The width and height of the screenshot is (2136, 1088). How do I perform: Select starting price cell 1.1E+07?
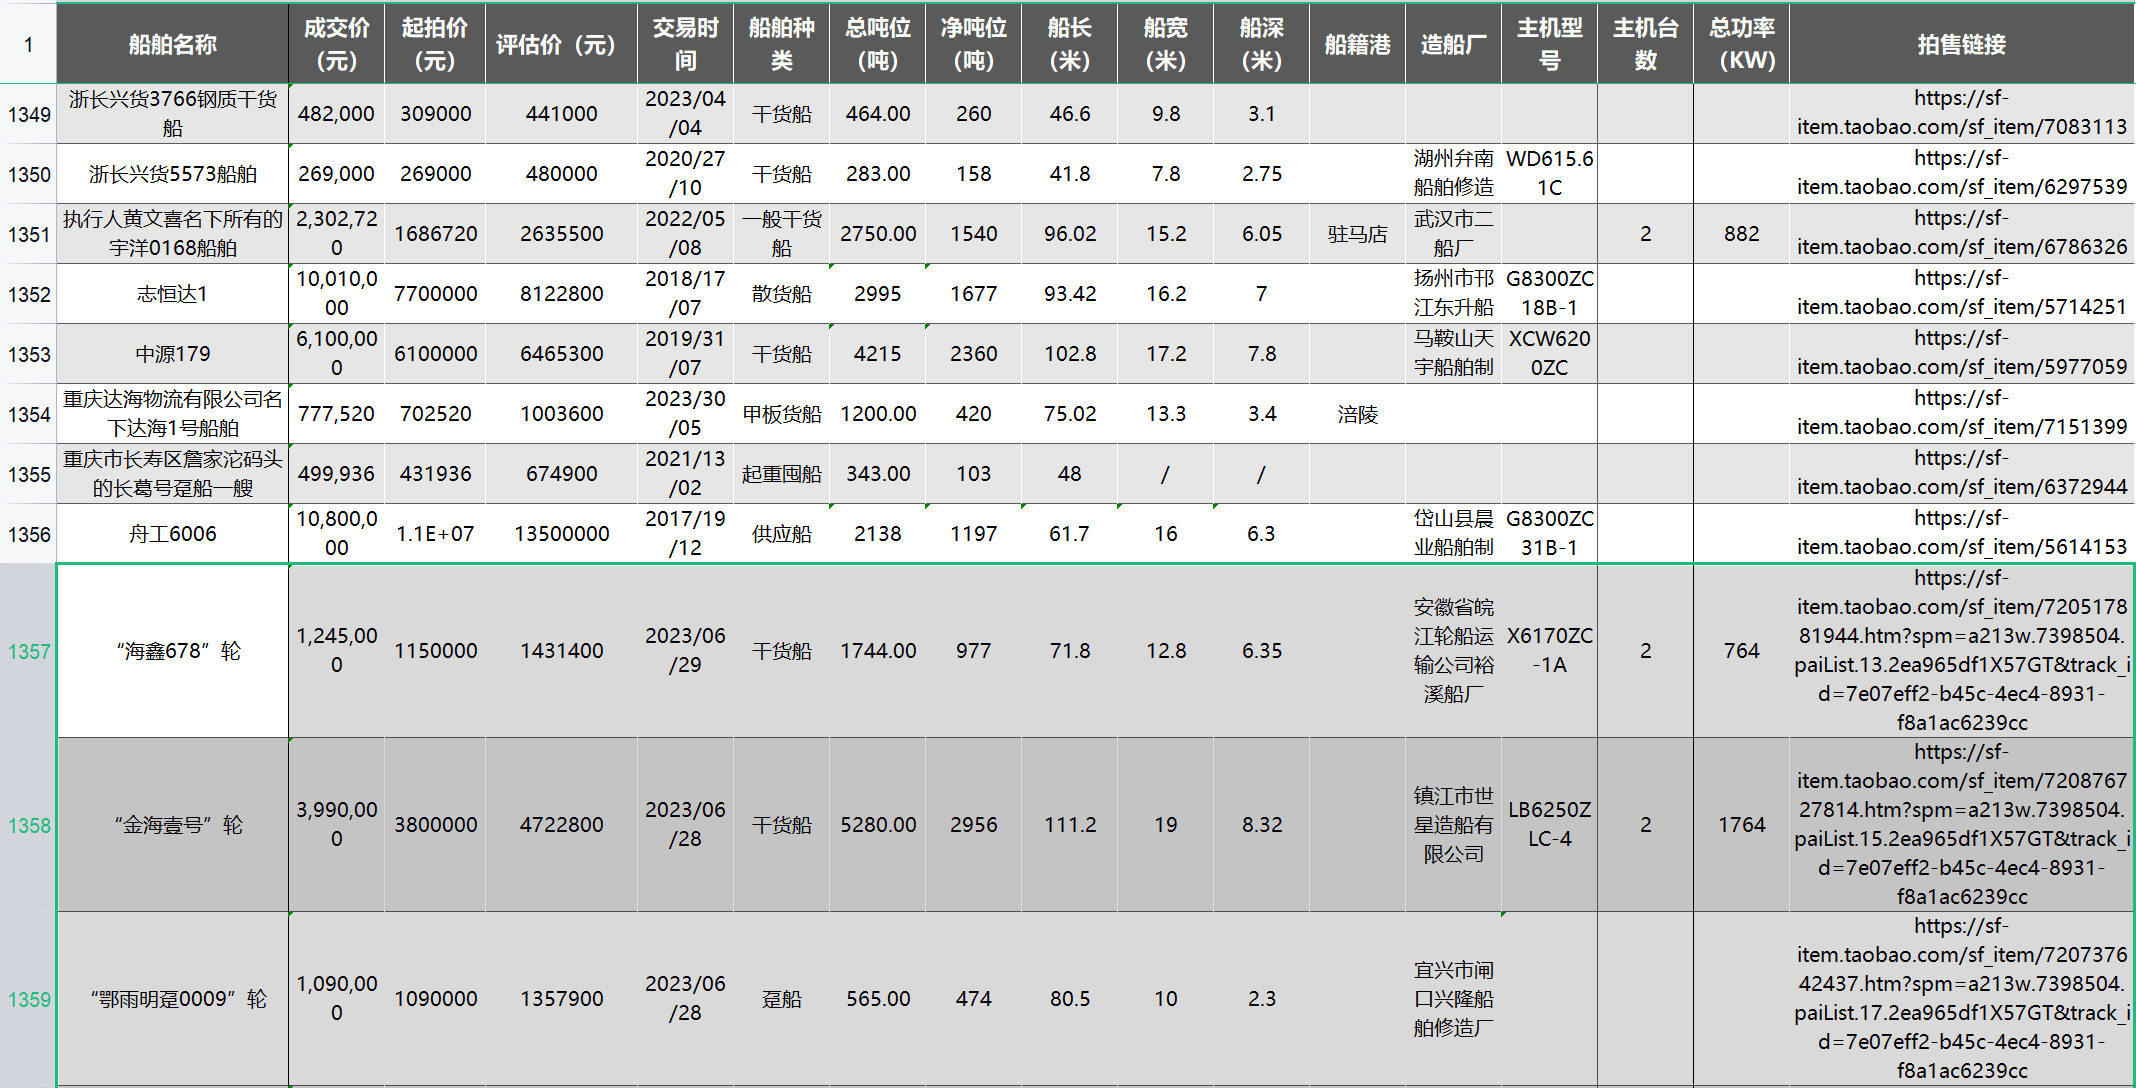click(x=435, y=534)
